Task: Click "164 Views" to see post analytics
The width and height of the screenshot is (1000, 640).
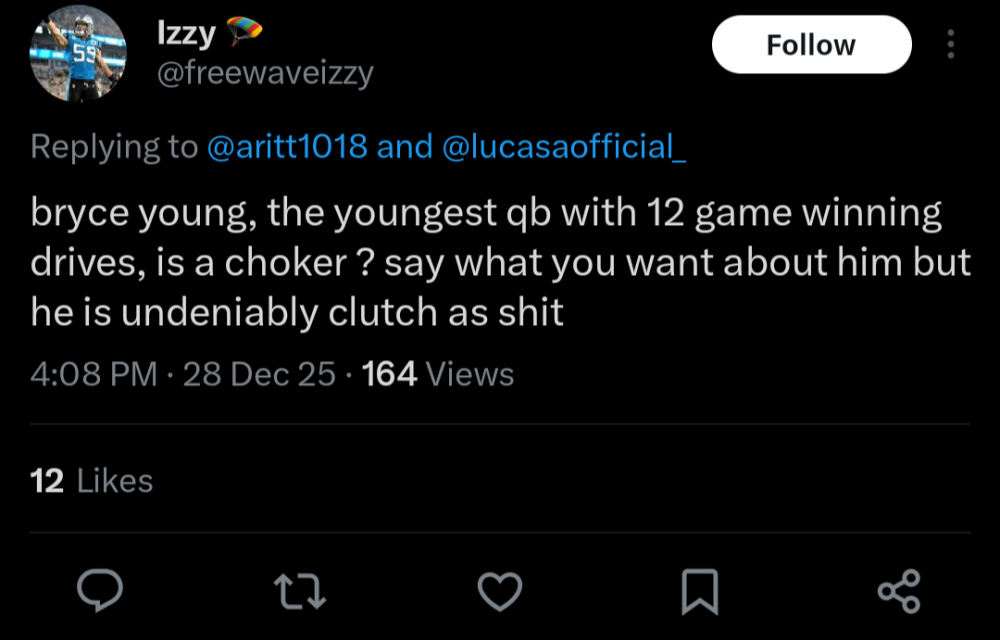Action: click(437, 373)
